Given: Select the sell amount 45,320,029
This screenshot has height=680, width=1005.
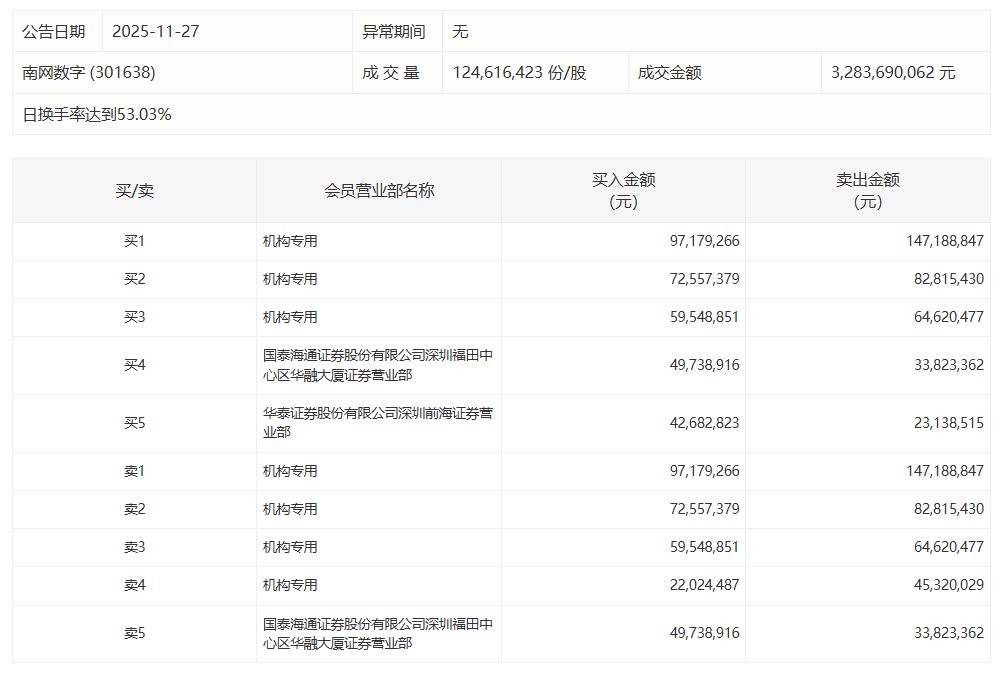Looking at the screenshot, I should coord(948,585).
